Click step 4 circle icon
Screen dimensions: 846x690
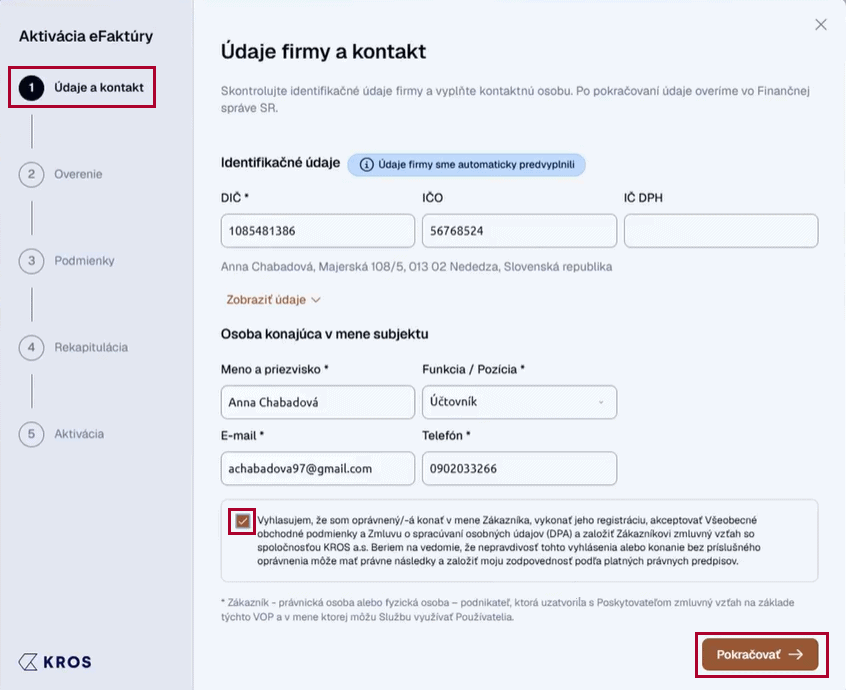31,347
